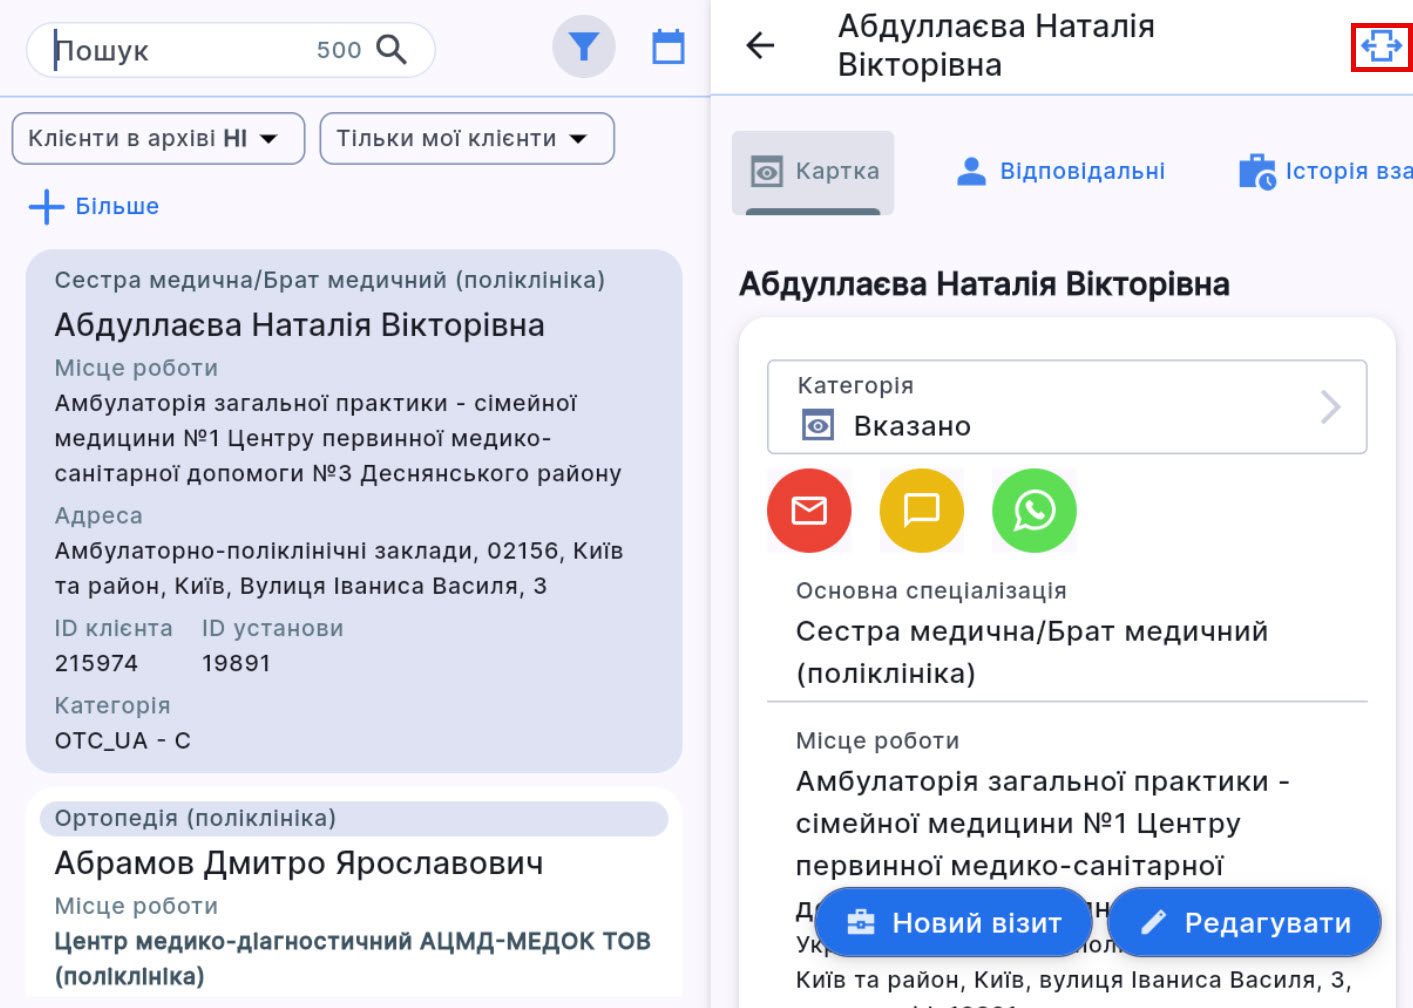Open the filter funnel icon

(x=583, y=47)
